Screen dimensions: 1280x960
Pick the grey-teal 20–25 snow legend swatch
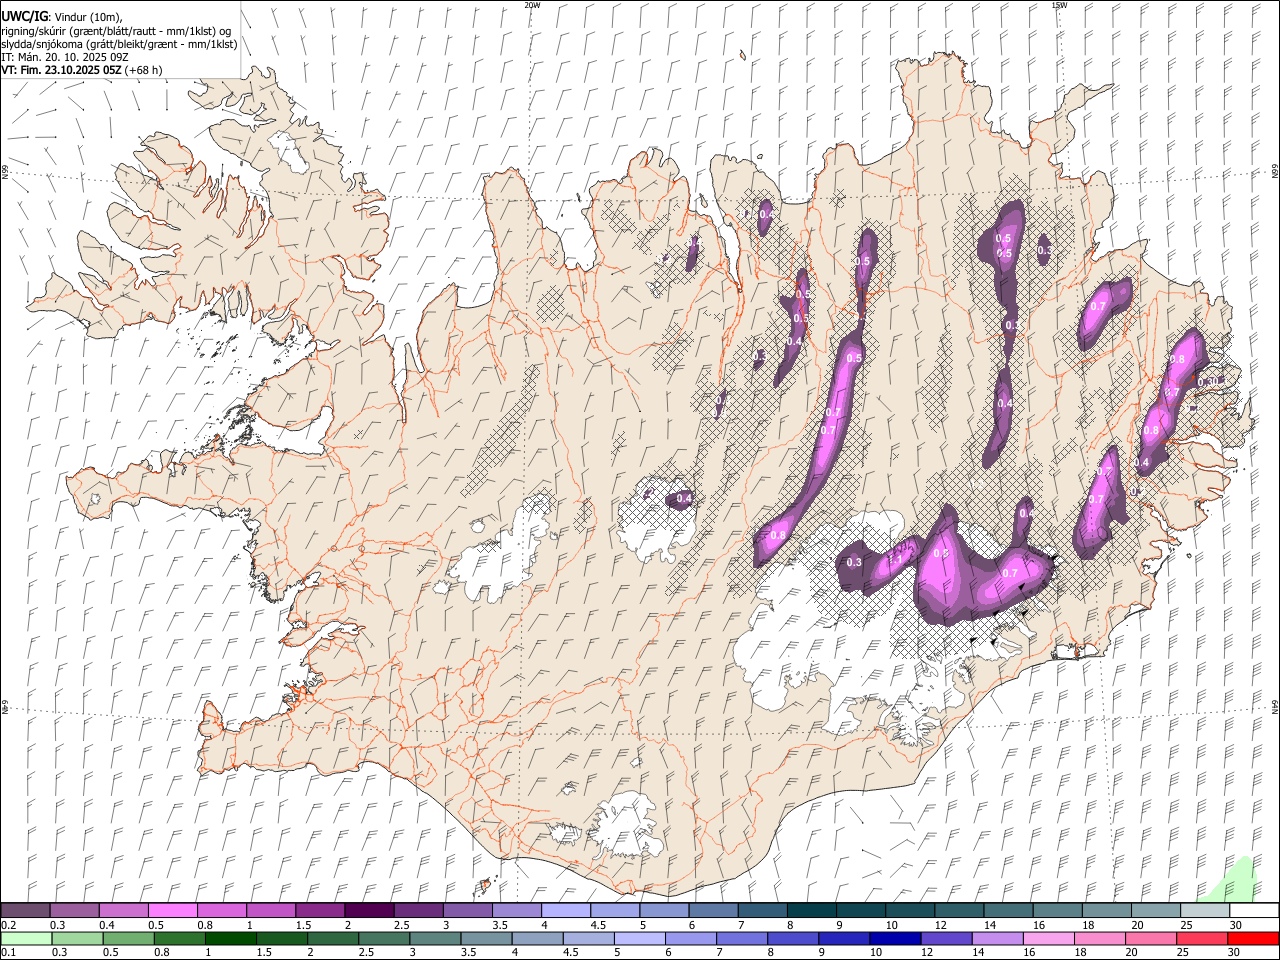(x=1154, y=910)
